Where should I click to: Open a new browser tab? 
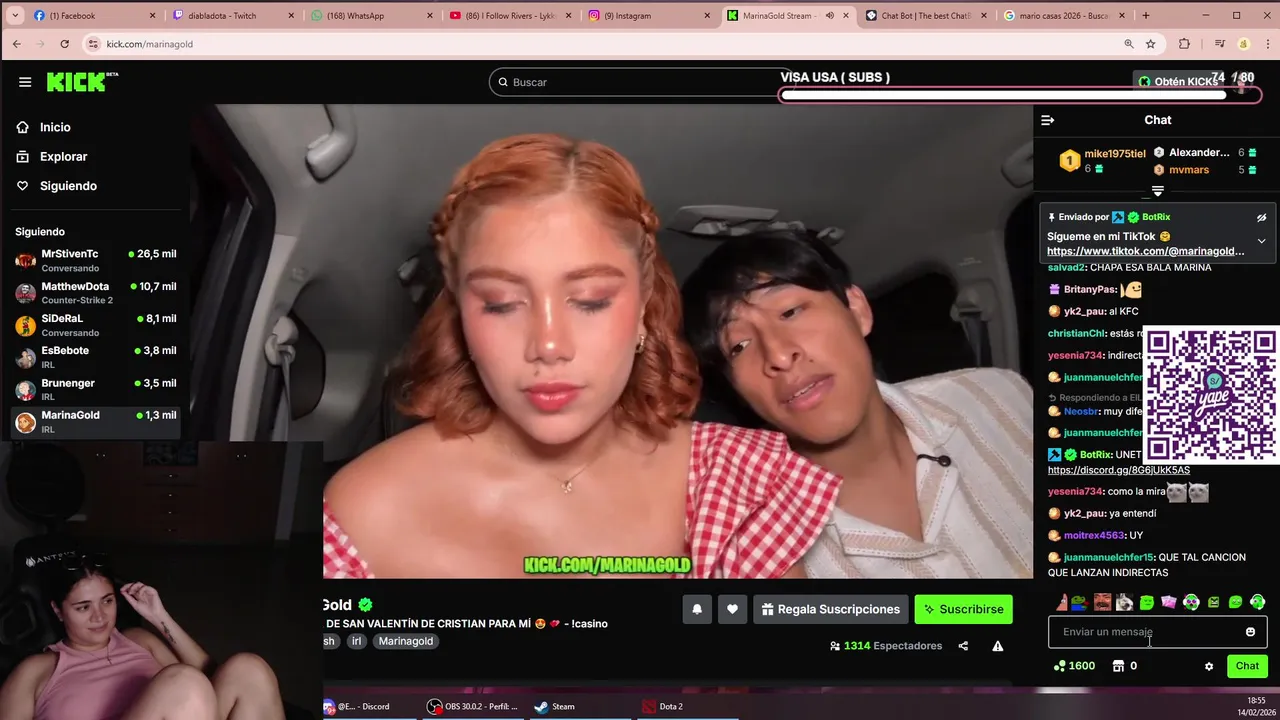(1146, 15)
